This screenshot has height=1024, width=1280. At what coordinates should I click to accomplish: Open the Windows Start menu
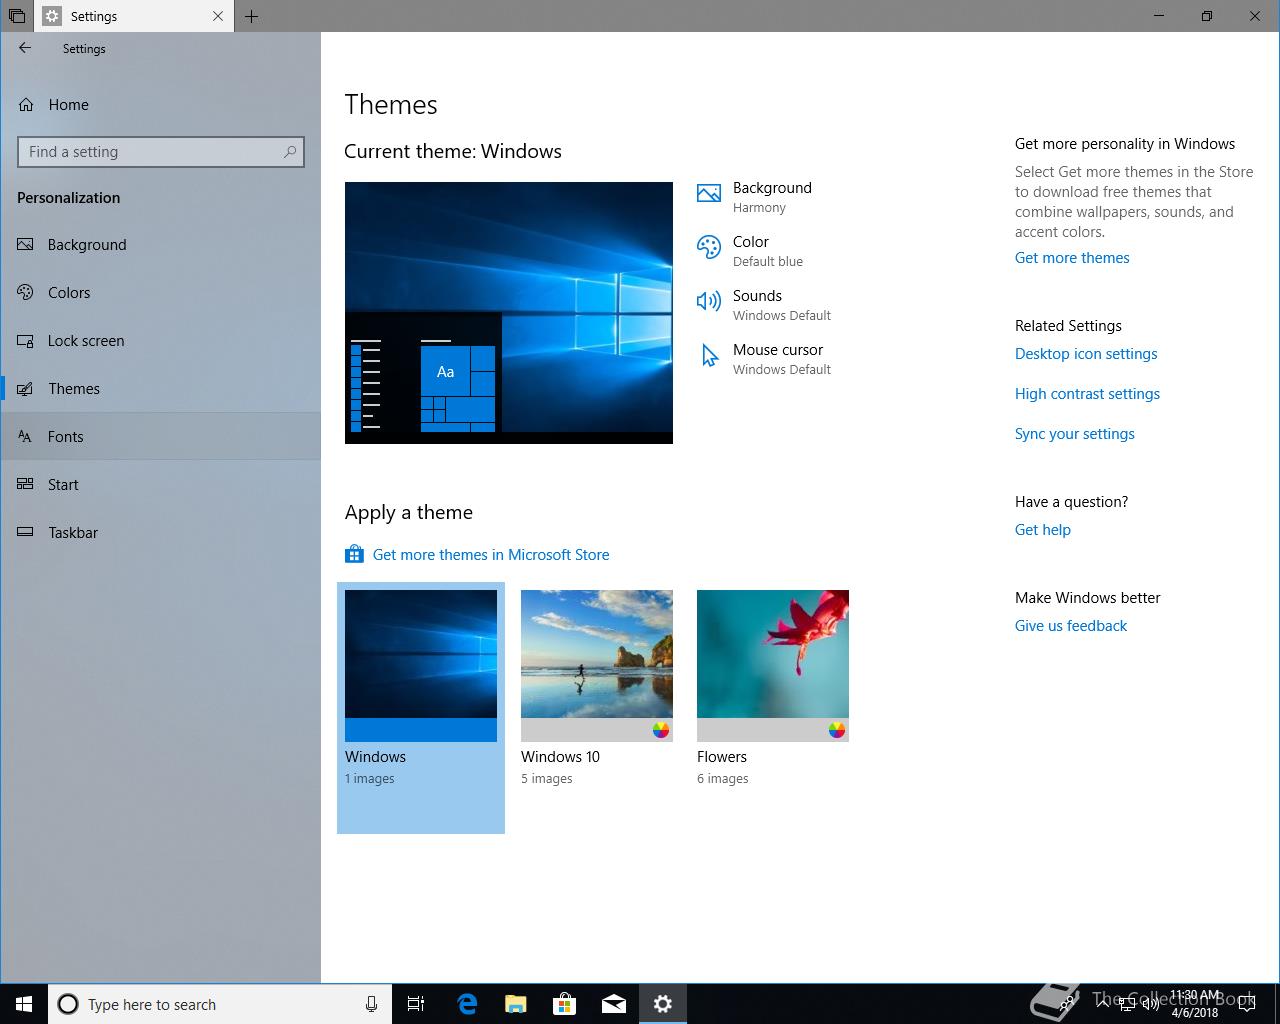click(x=24, y=1004)
